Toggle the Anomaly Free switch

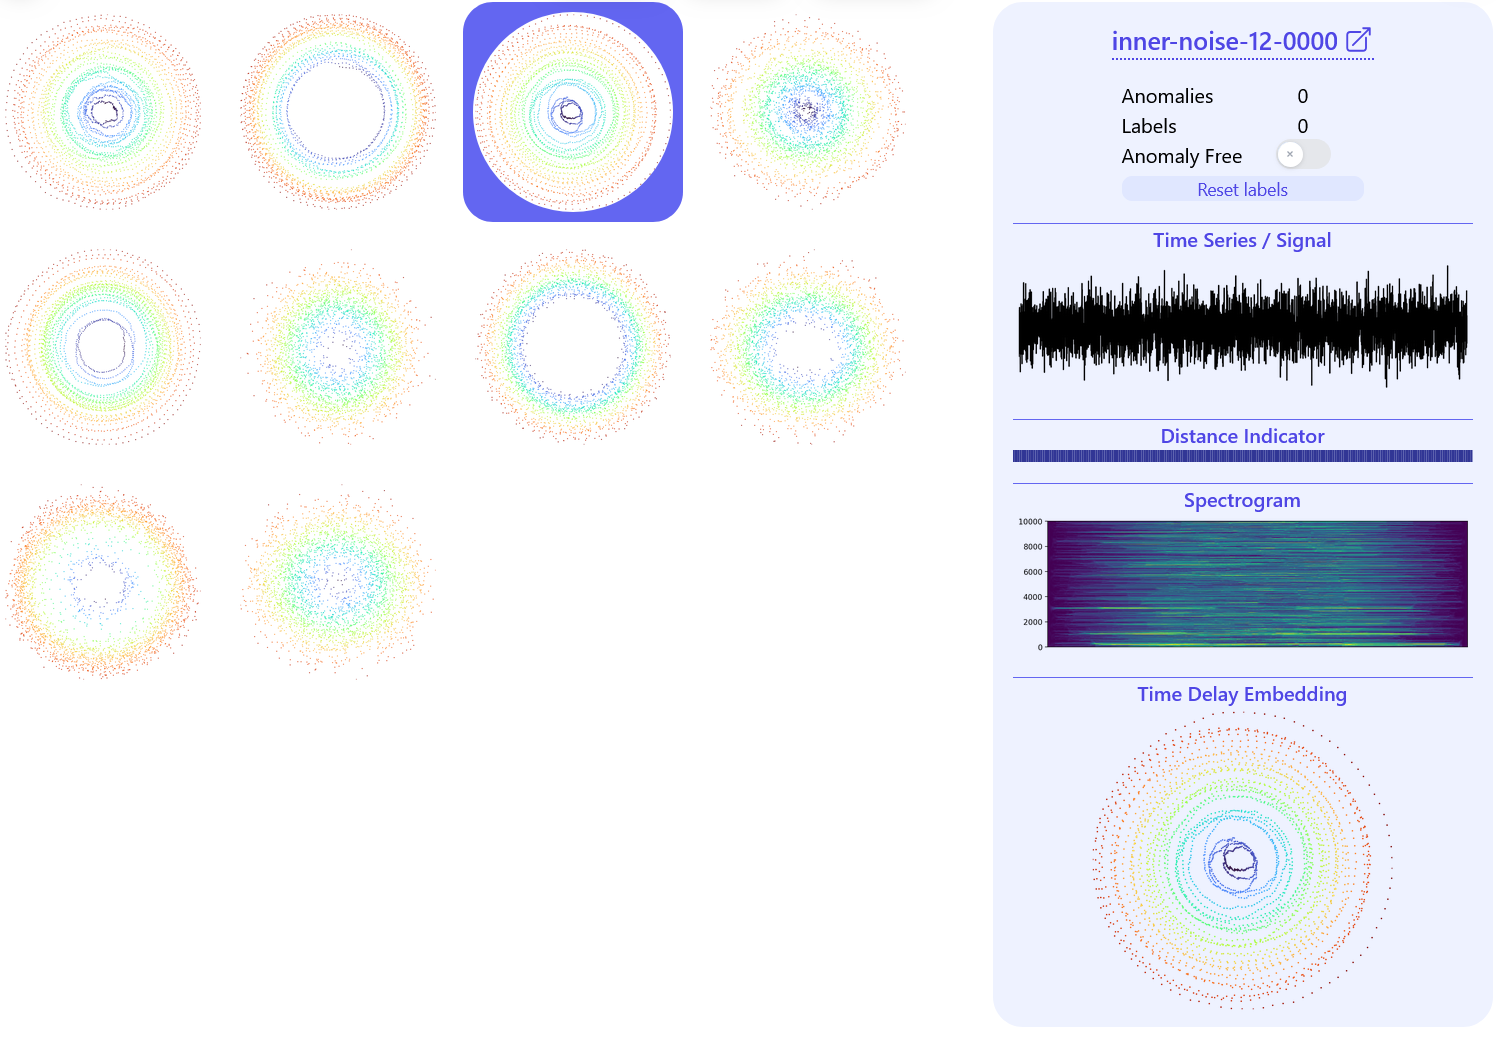(x=1302, y=155)
